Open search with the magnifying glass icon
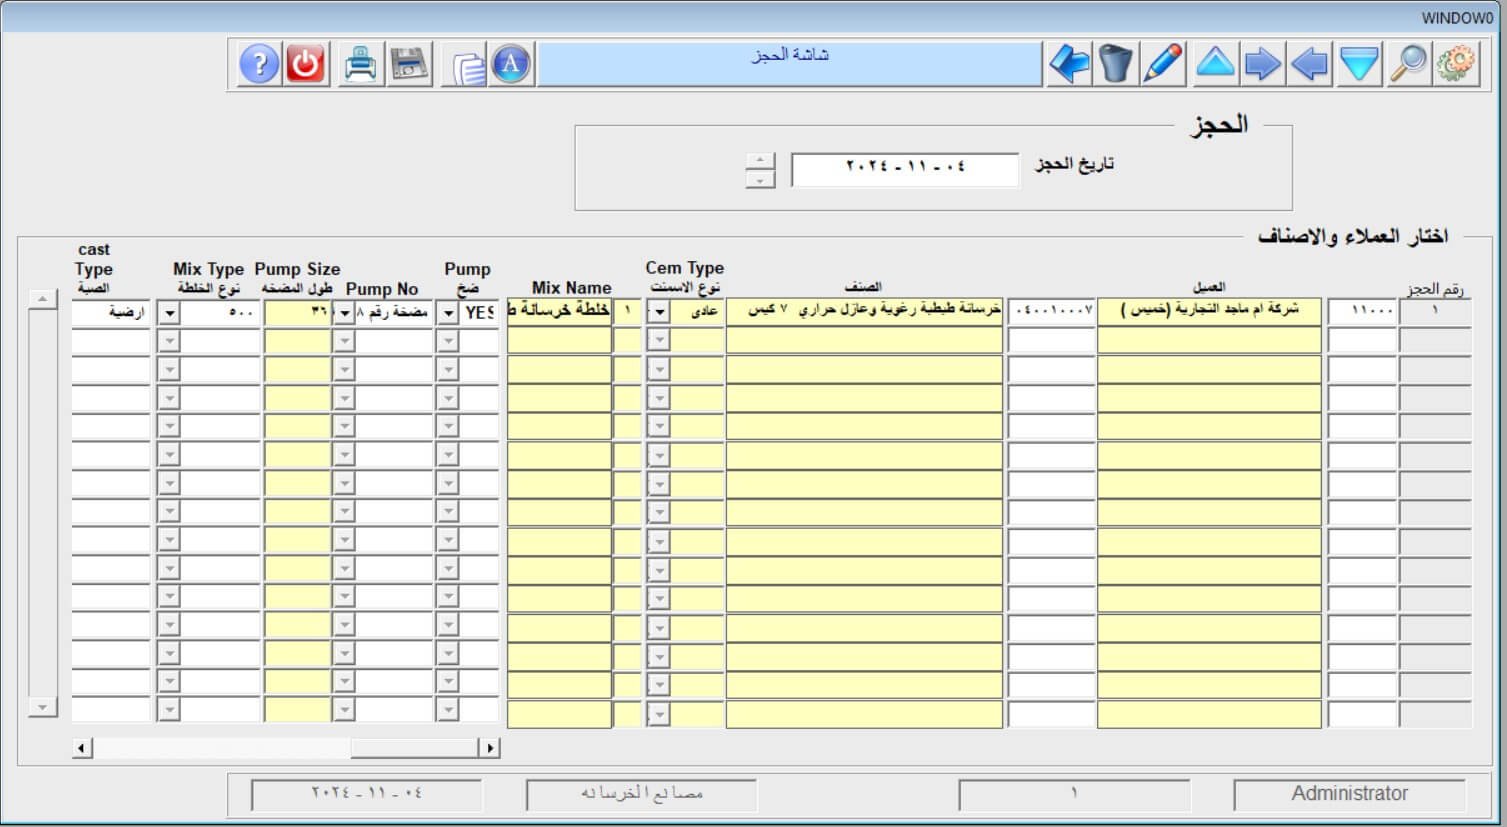The image size is (1507, 827). click(x=1408, y=65)
